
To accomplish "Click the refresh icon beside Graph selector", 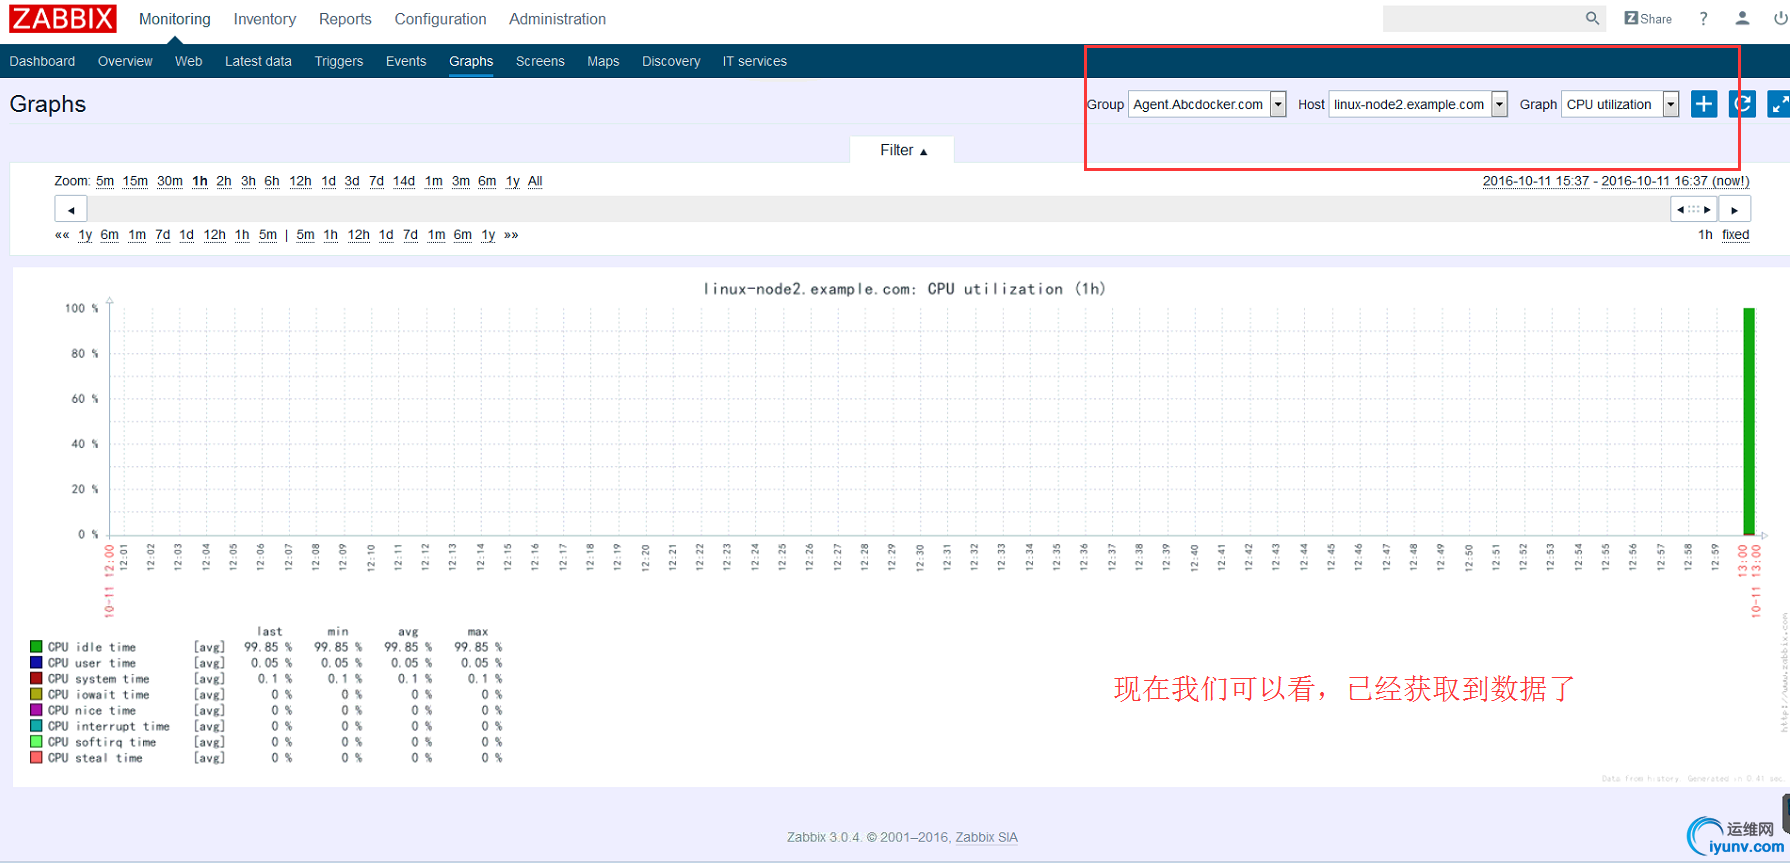I will (1743, 104).
